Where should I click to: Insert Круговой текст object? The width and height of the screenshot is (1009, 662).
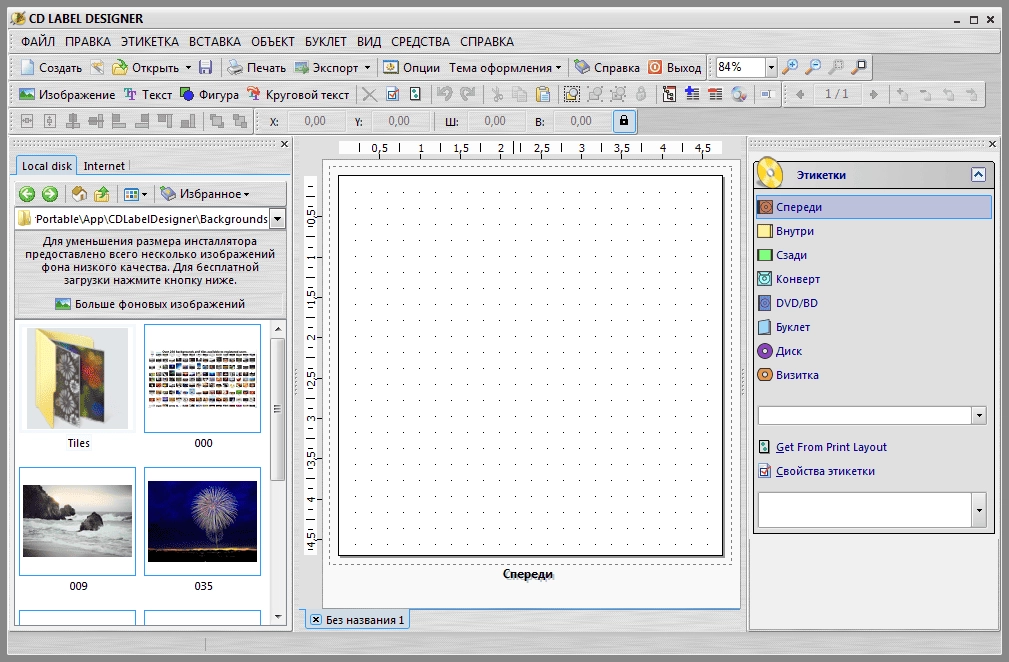[298, 95]
